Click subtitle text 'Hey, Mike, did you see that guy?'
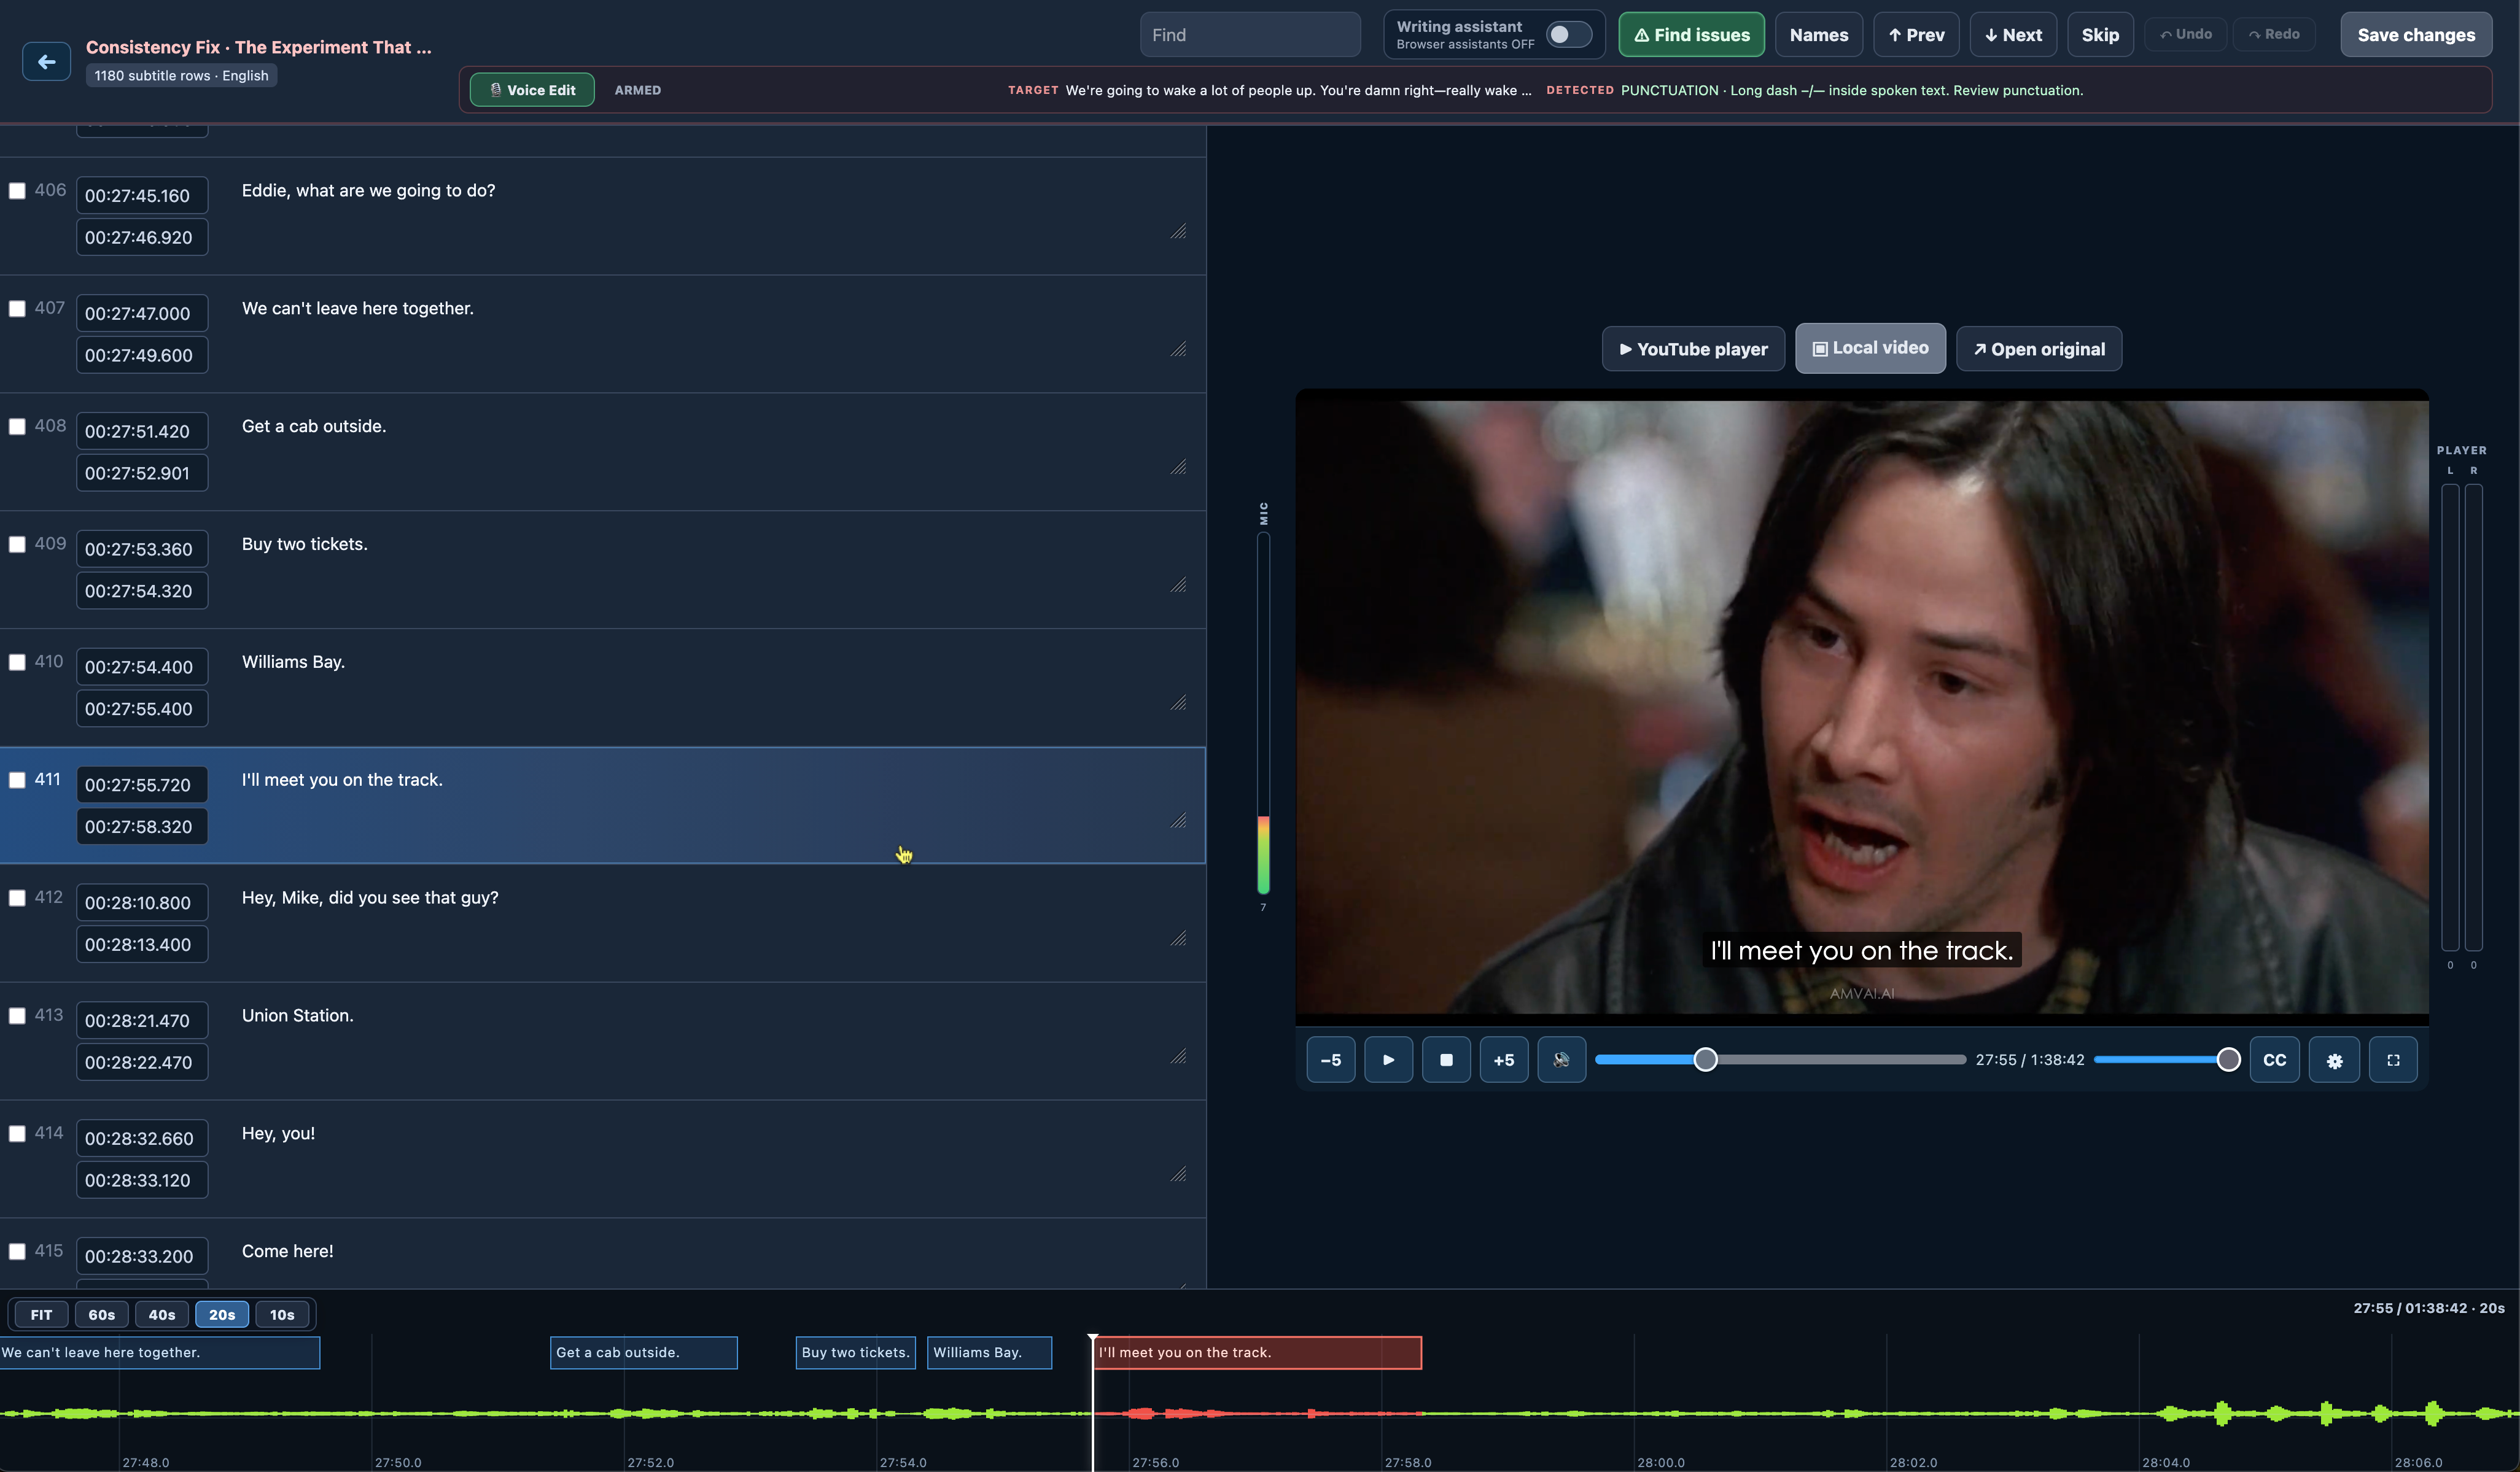2520x1472 pixels. [x=370, y=898]
